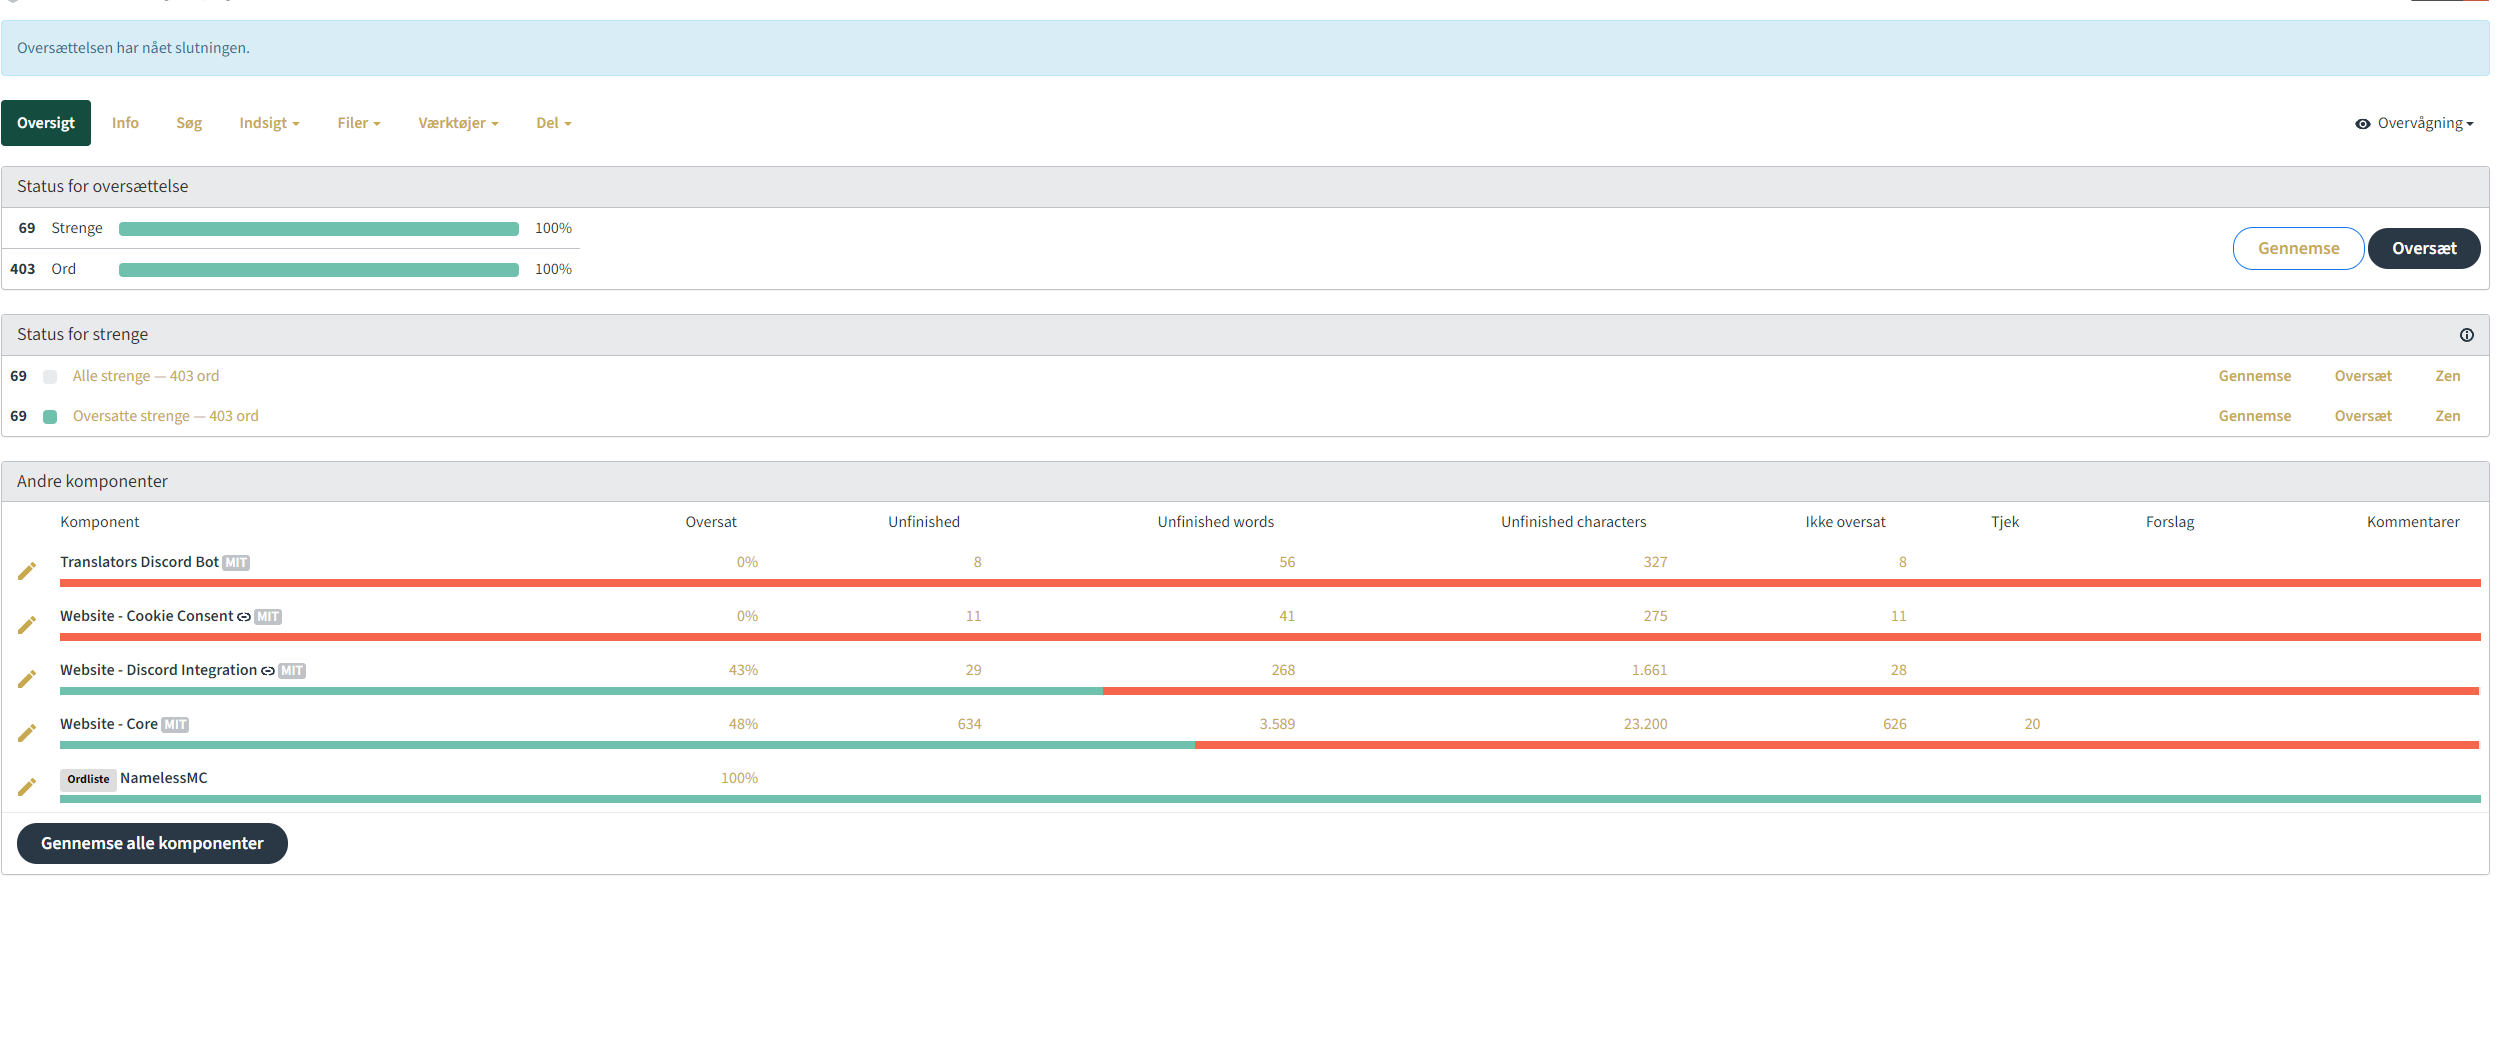Click link icon after Website - Discord Integration
The width and height of the screenshot is (2505, 1039).
point(268,671)
